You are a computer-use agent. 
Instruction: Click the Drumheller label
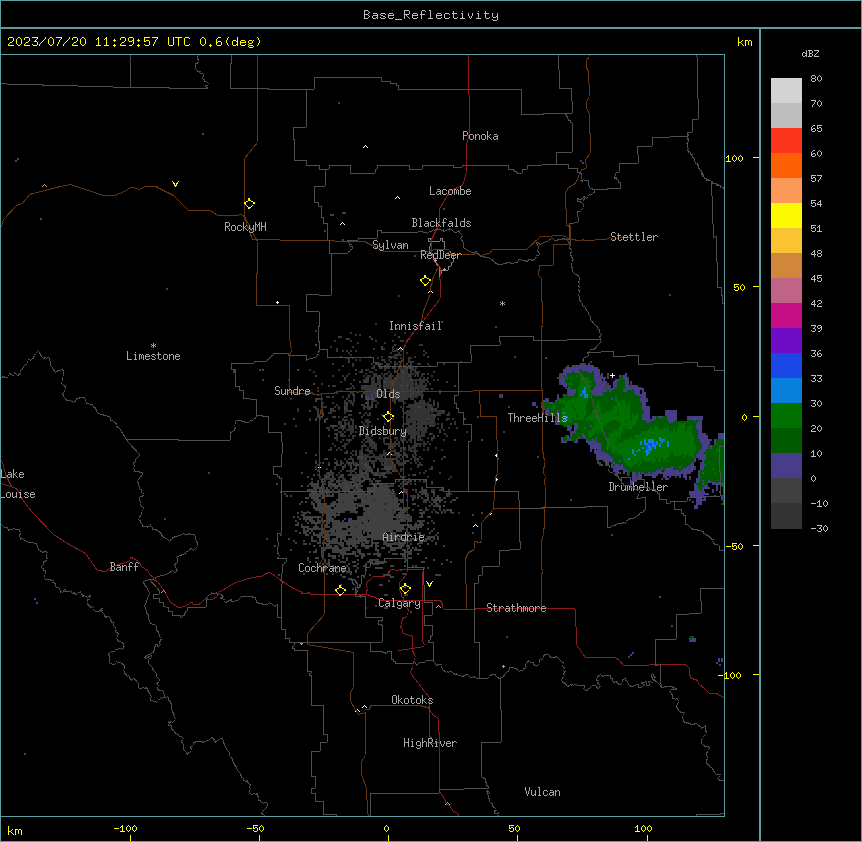click(x=638, y=487)
